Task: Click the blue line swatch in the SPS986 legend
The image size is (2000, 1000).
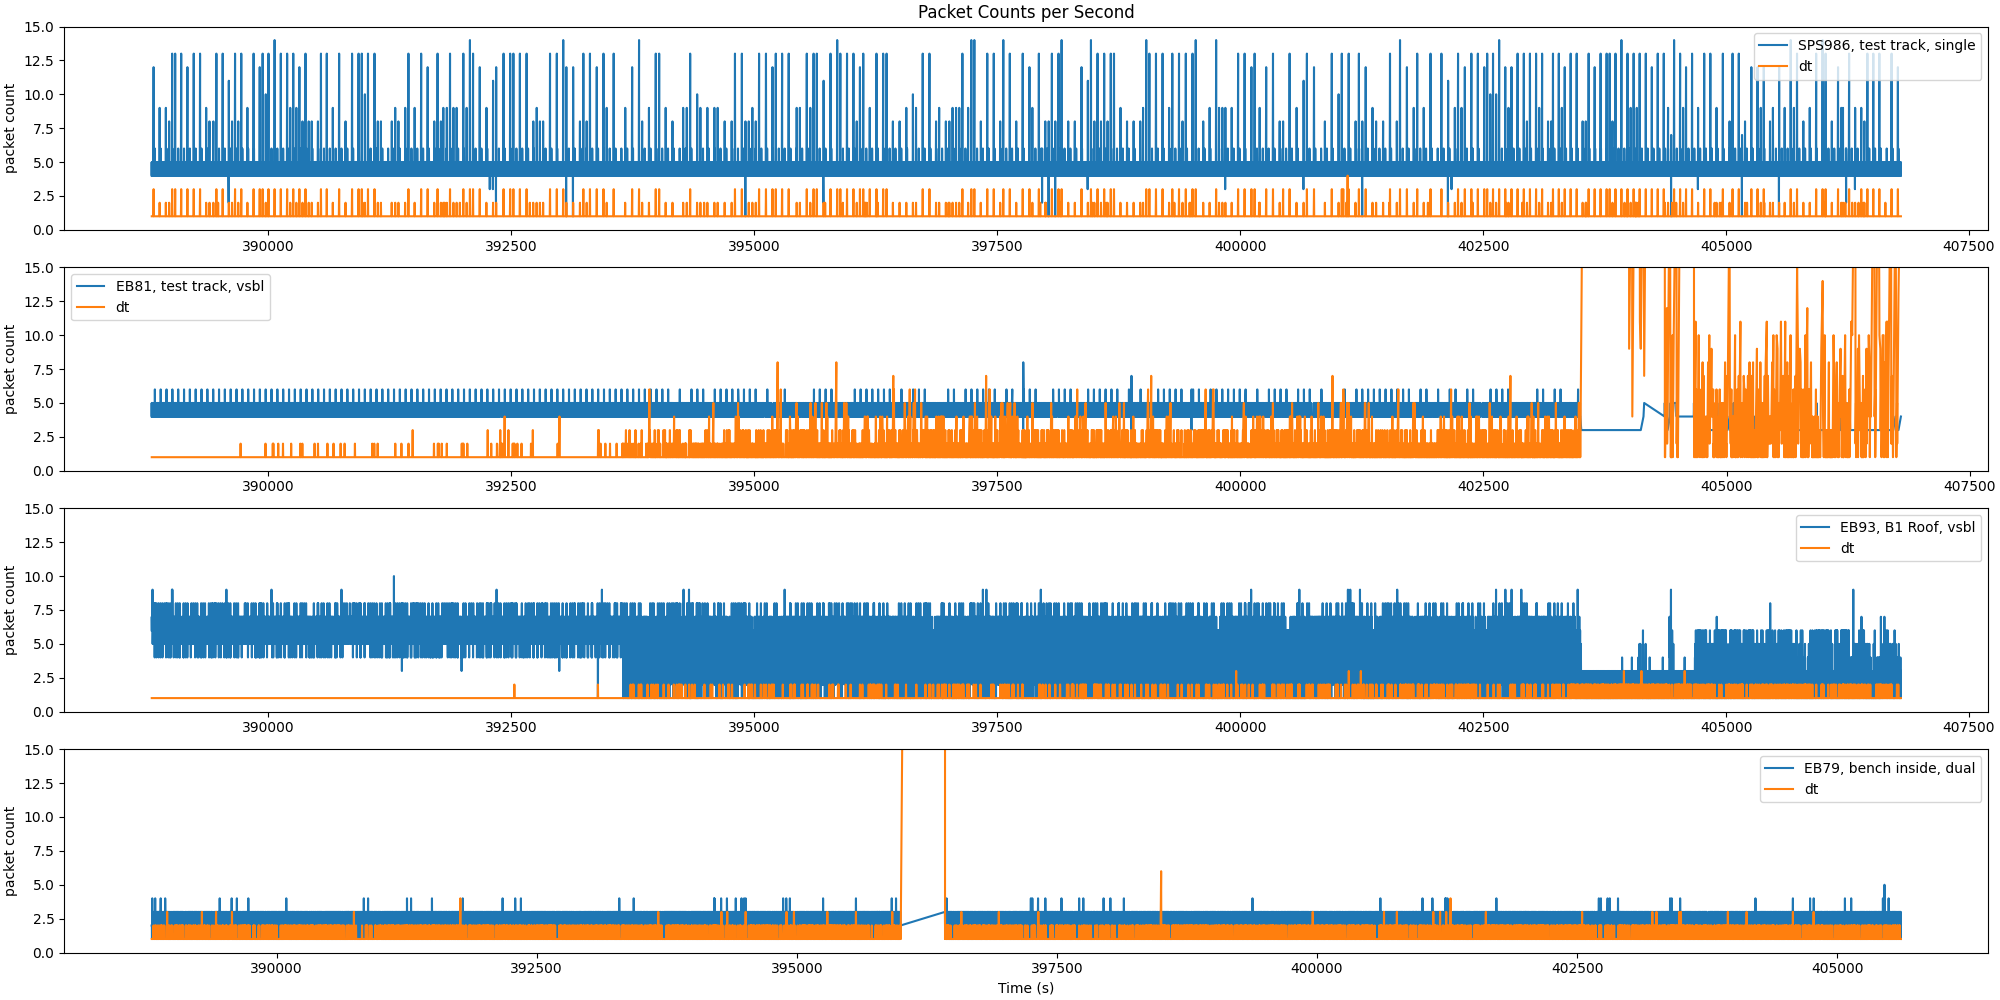Action: click(1774, 46)
